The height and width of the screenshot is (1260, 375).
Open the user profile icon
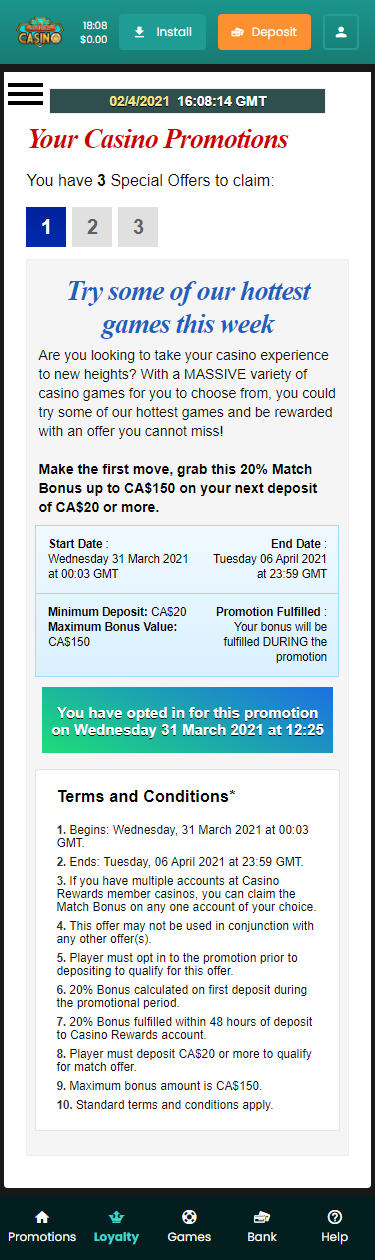(341, 32)
